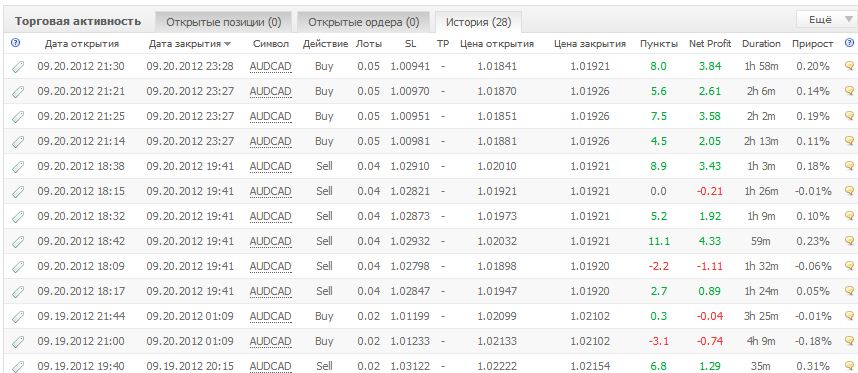This screenshot has height=373, width=858.
Task: Sort by Пункты column header
Action: point(659,44)
